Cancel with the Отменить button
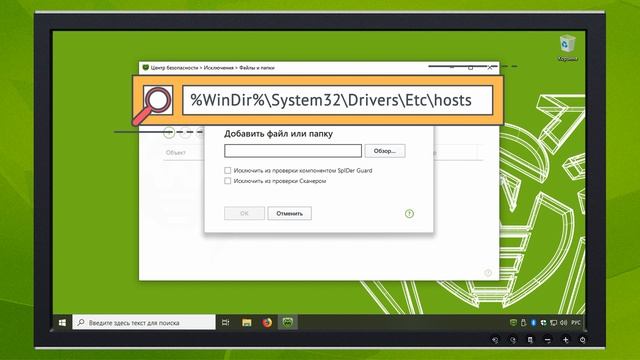 pos(289,213)
